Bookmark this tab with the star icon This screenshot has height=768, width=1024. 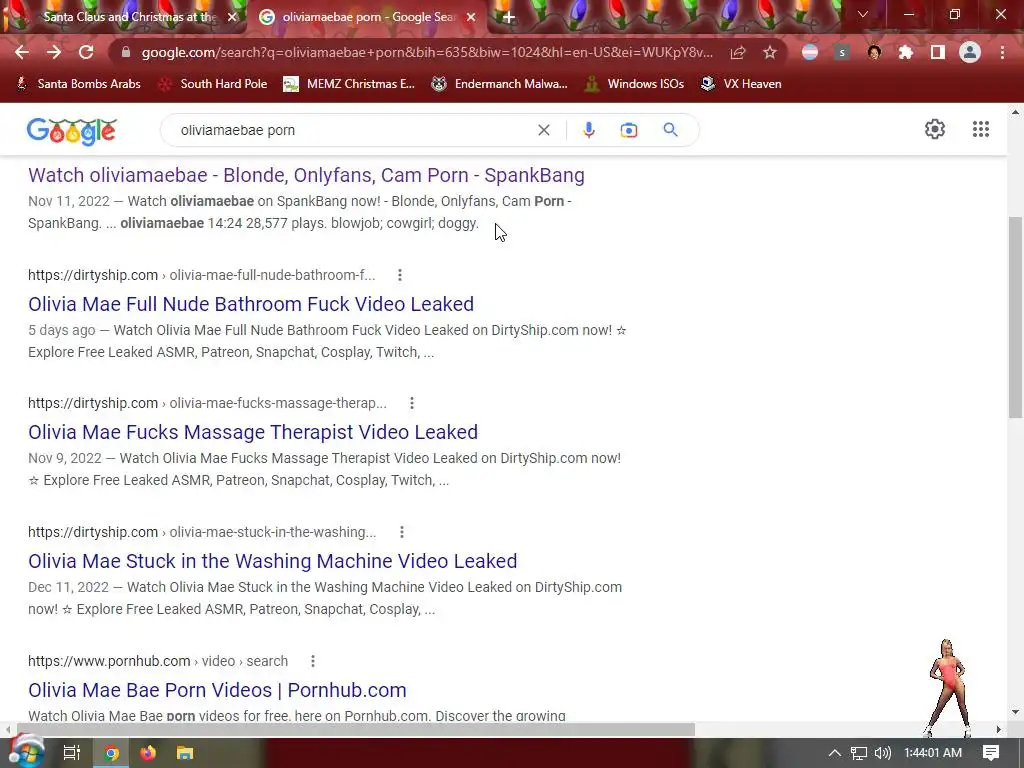click(x=770, y=52)
